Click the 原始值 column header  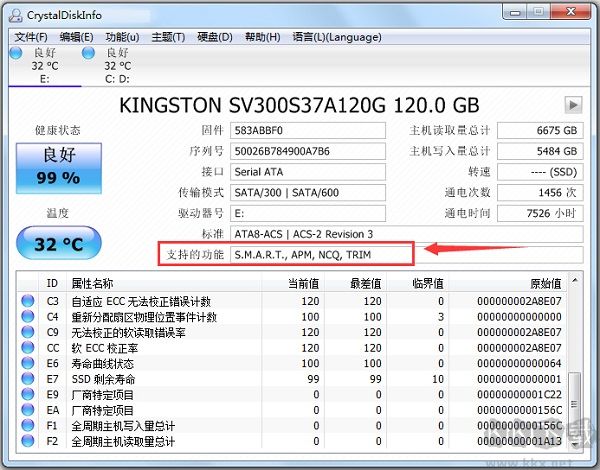(x=508, y=283)
